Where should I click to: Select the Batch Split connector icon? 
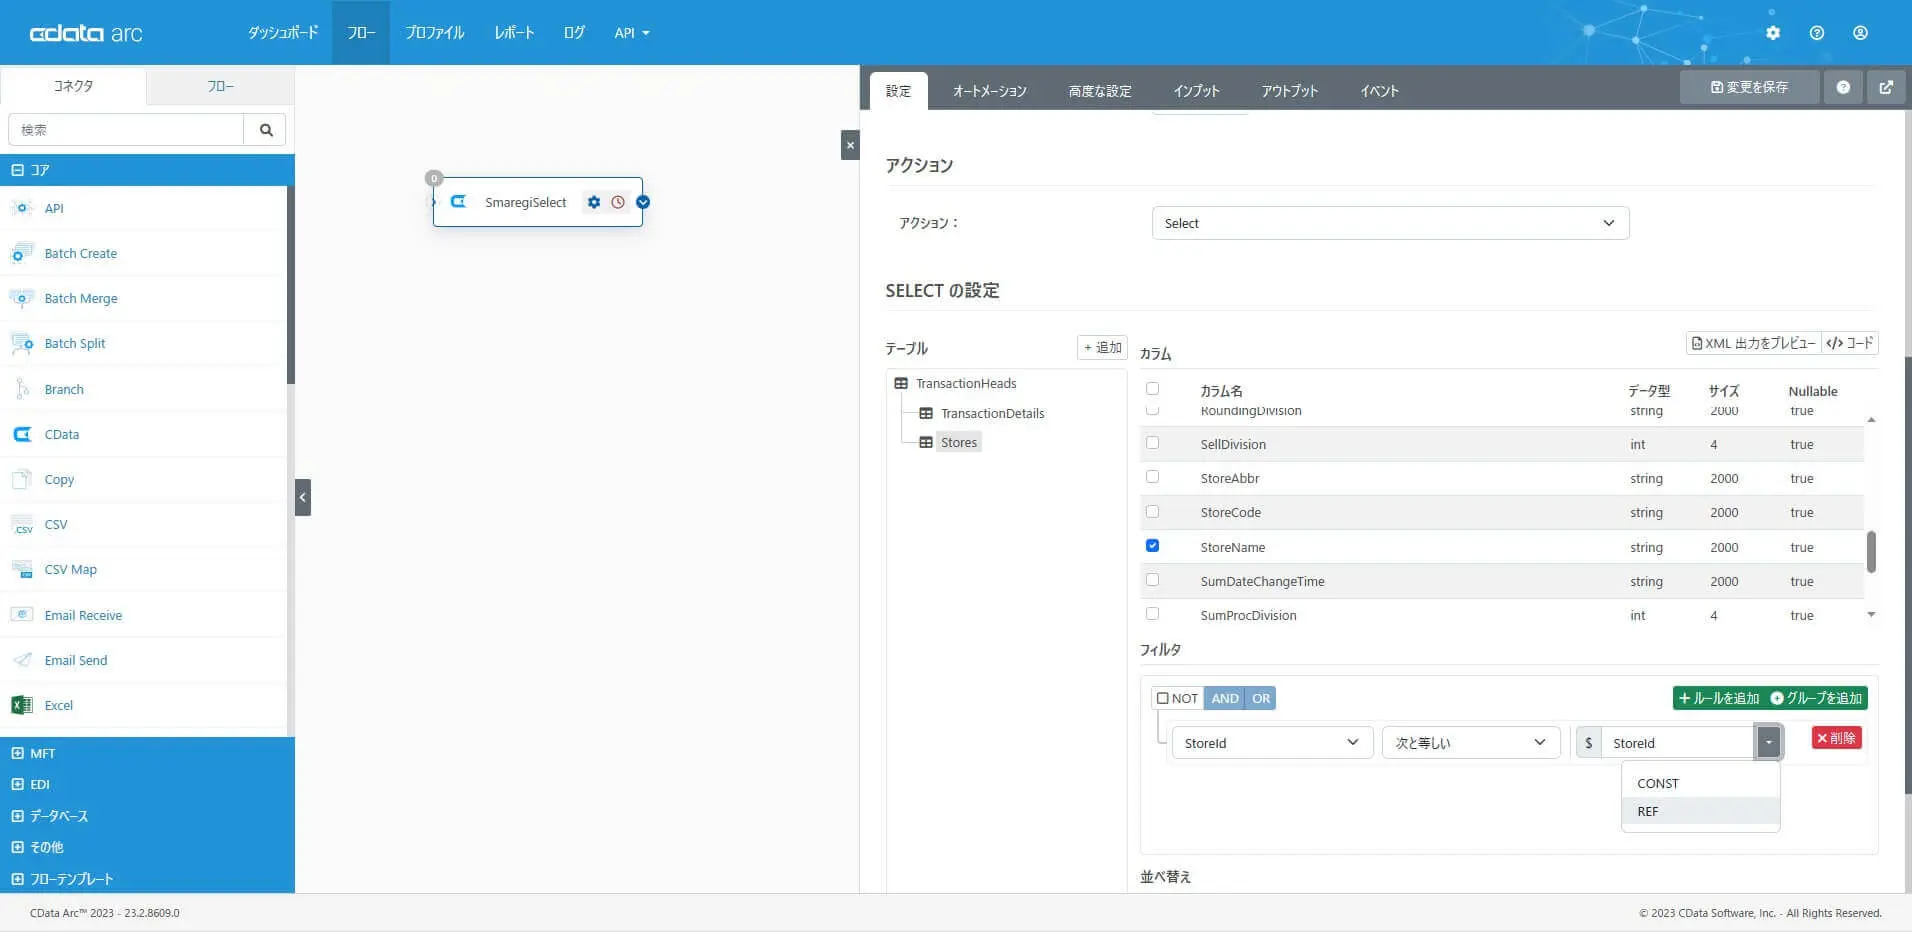22,343
